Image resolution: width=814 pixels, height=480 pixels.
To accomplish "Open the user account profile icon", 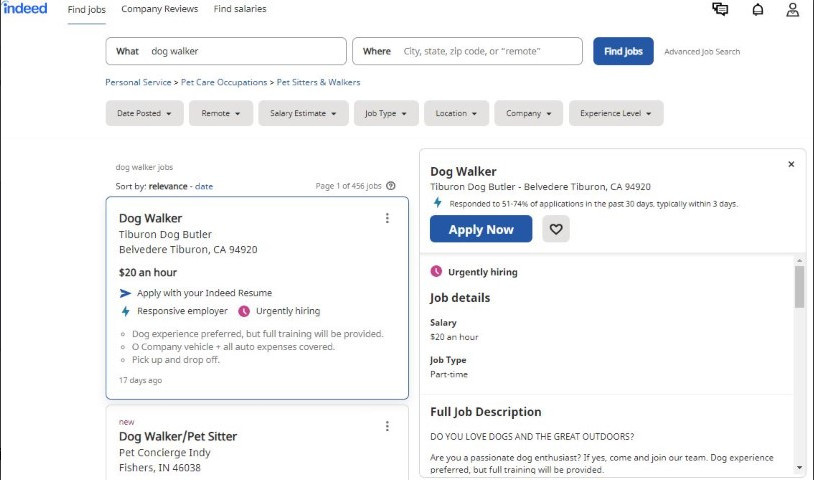I will [792, 9].
